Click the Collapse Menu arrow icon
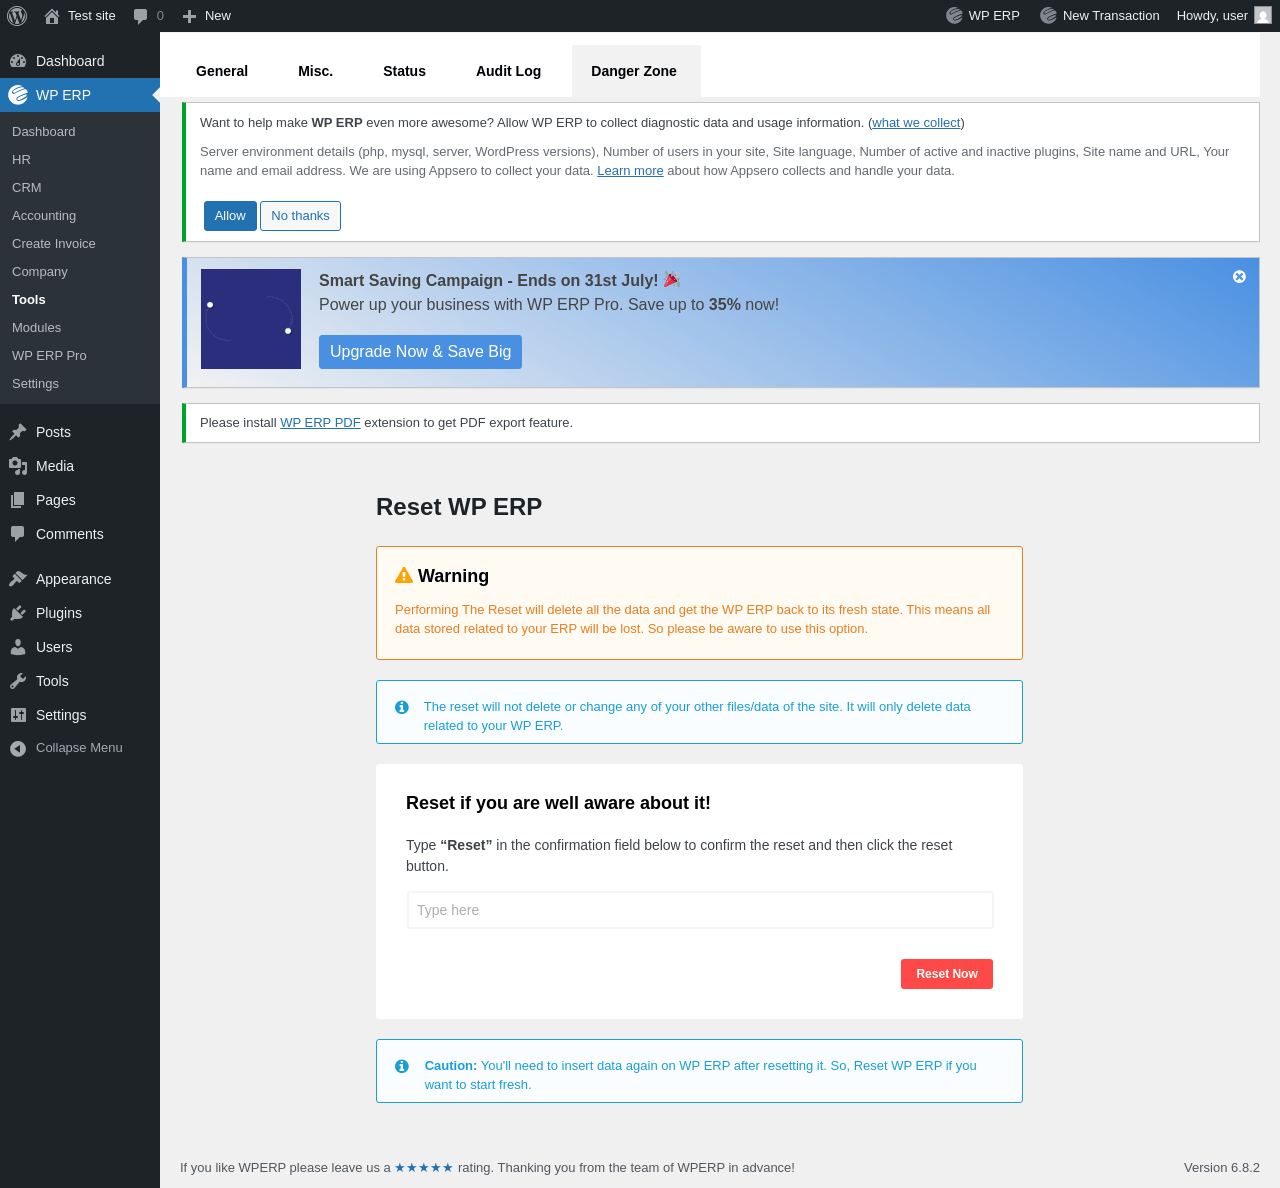Viewport: 1280px width, 1188px height. (18, 748)
